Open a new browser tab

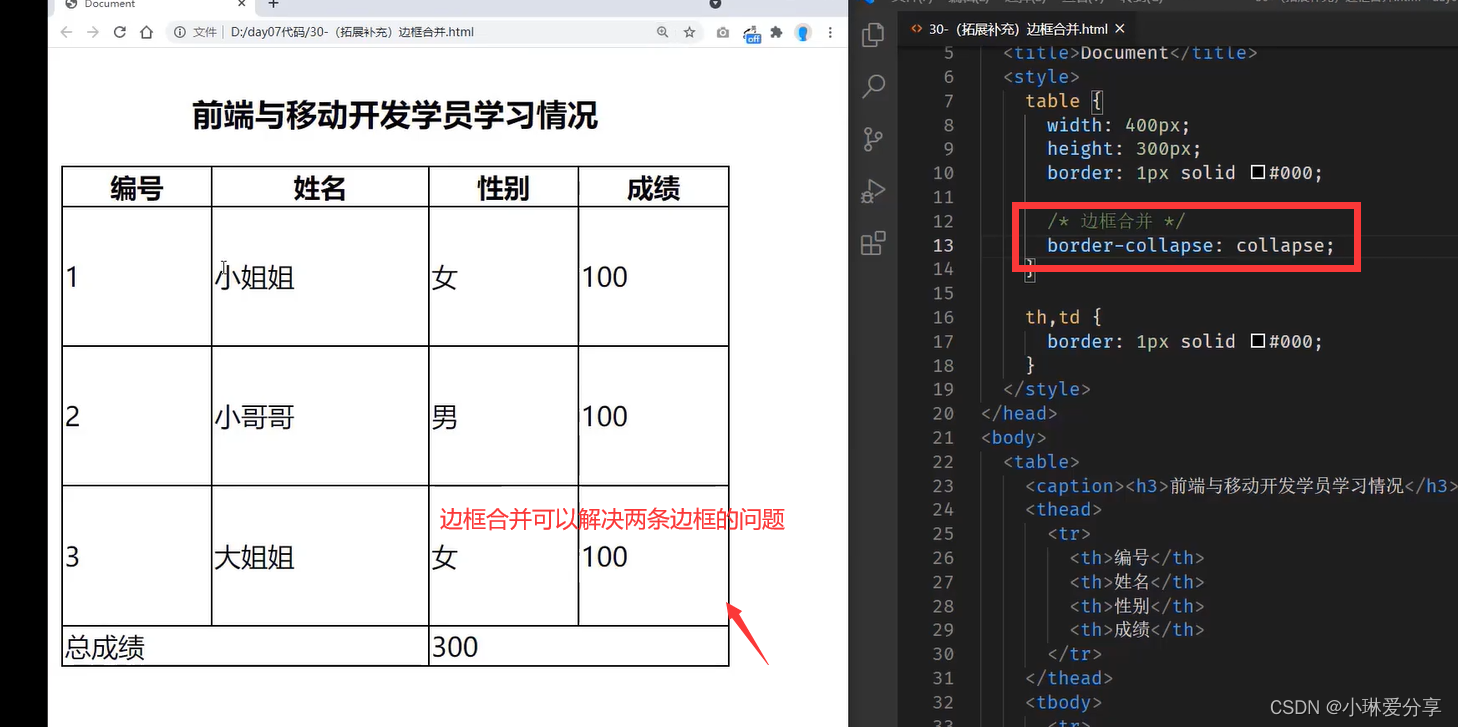tap(273, 5)
